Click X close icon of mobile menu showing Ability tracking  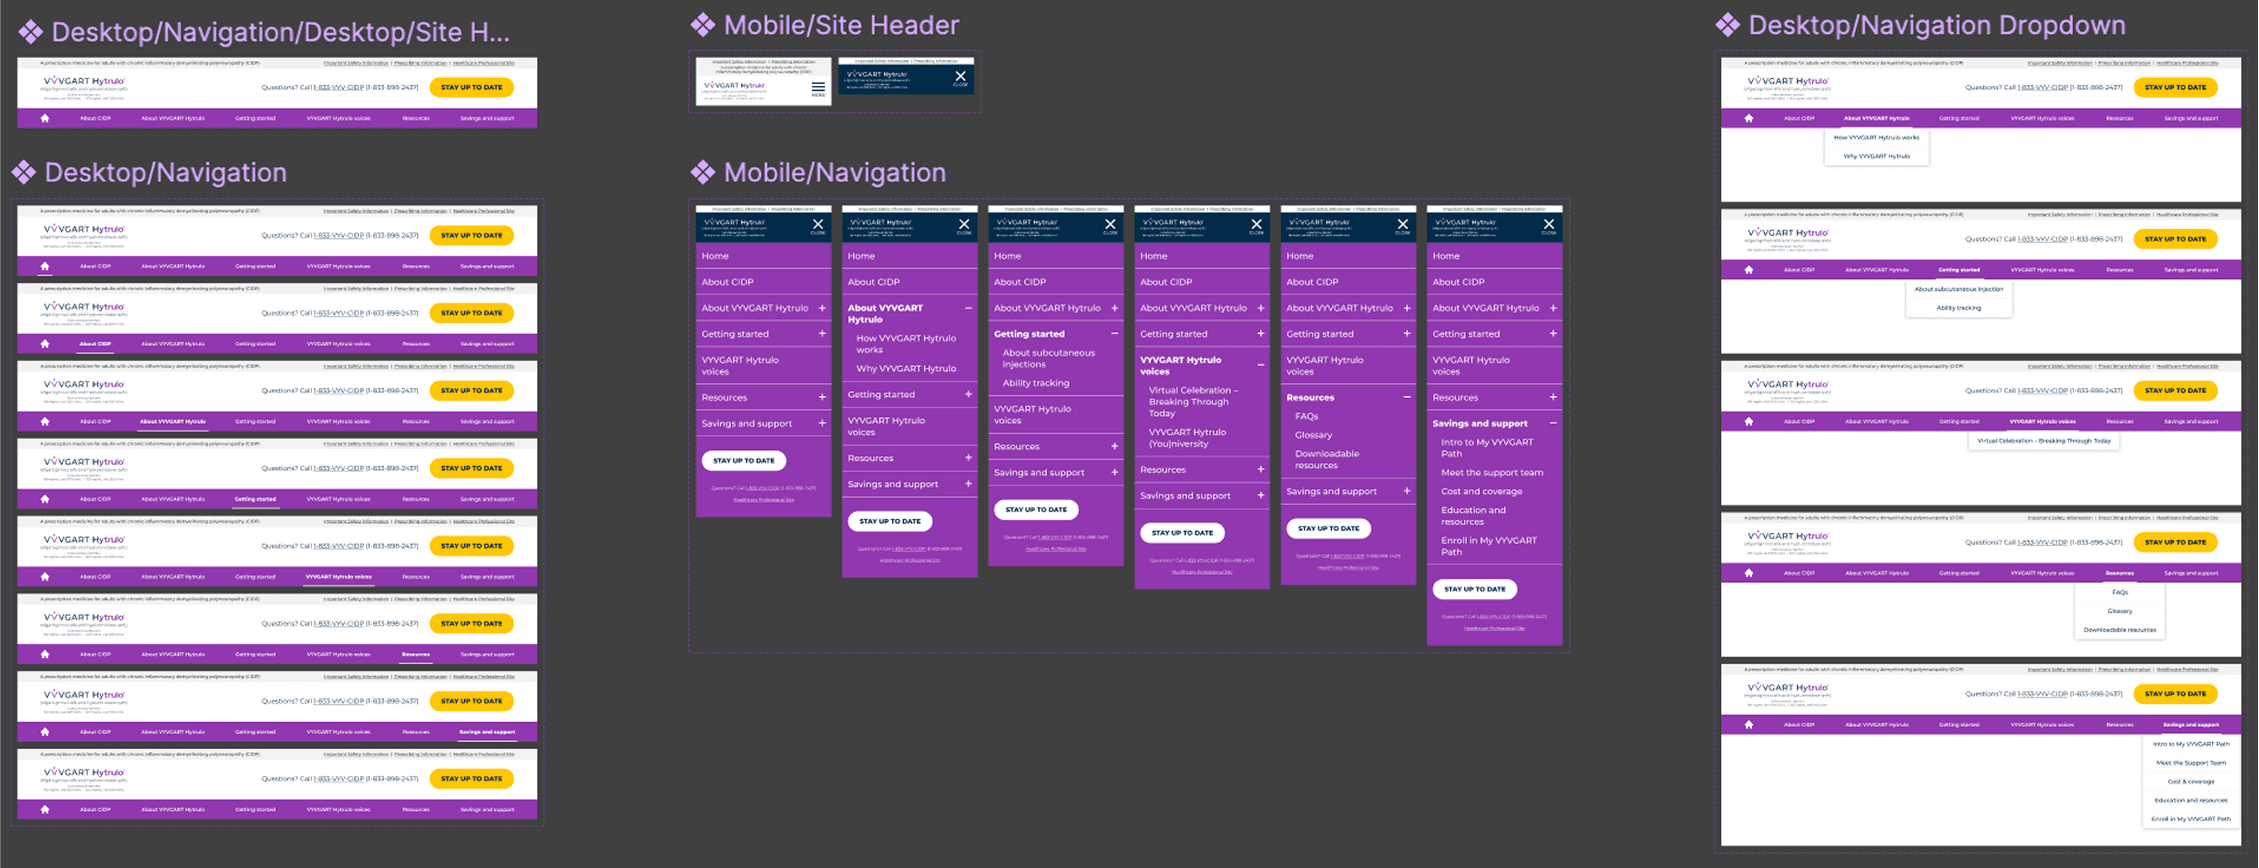point(1110,224)
